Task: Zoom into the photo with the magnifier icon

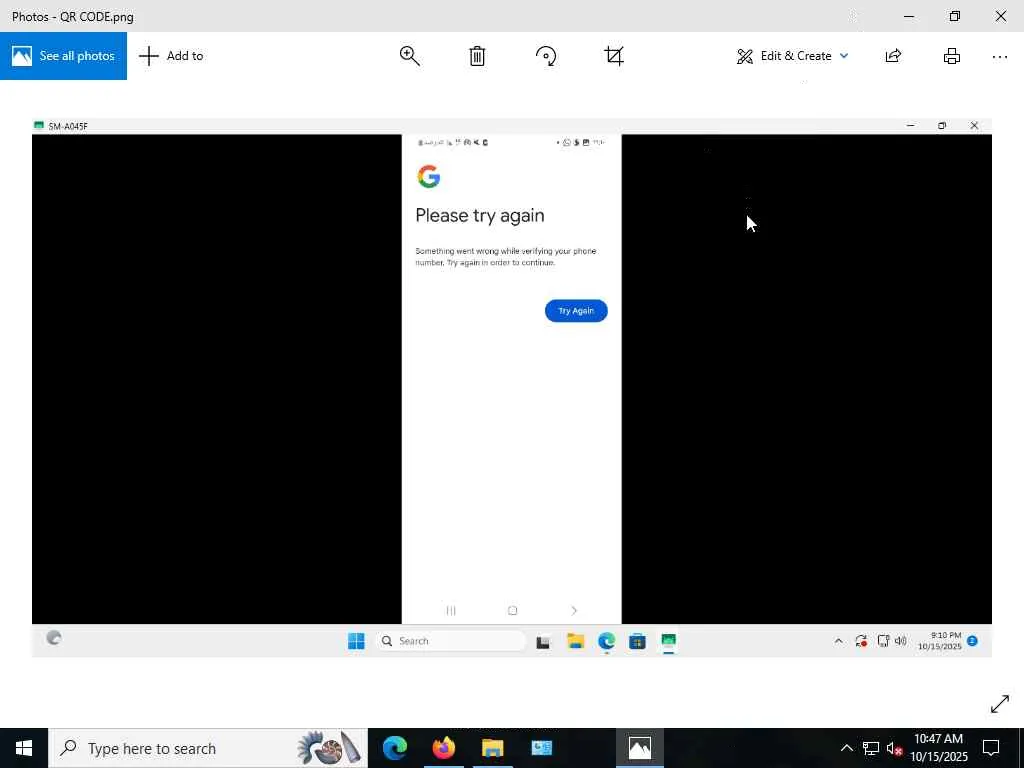Action: pyautogui.click(x=409, y=56)
